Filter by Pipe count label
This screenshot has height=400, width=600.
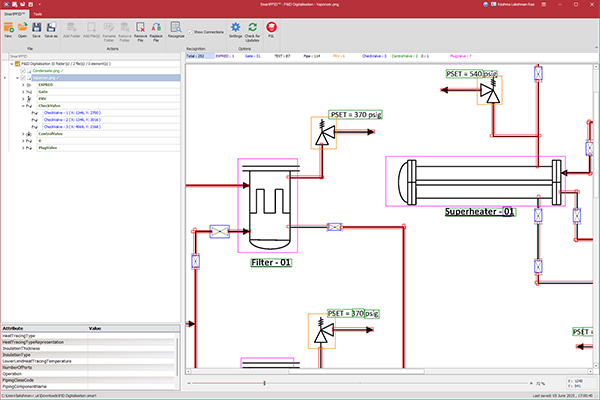click(312, 56)
